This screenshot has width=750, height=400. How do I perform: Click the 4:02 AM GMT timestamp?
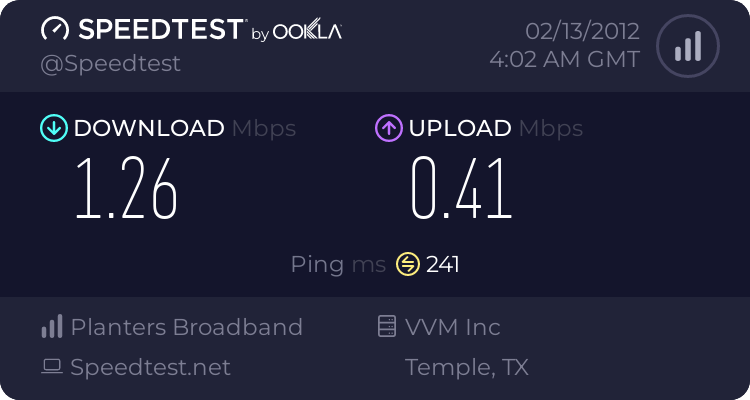(x=565, y=60)
